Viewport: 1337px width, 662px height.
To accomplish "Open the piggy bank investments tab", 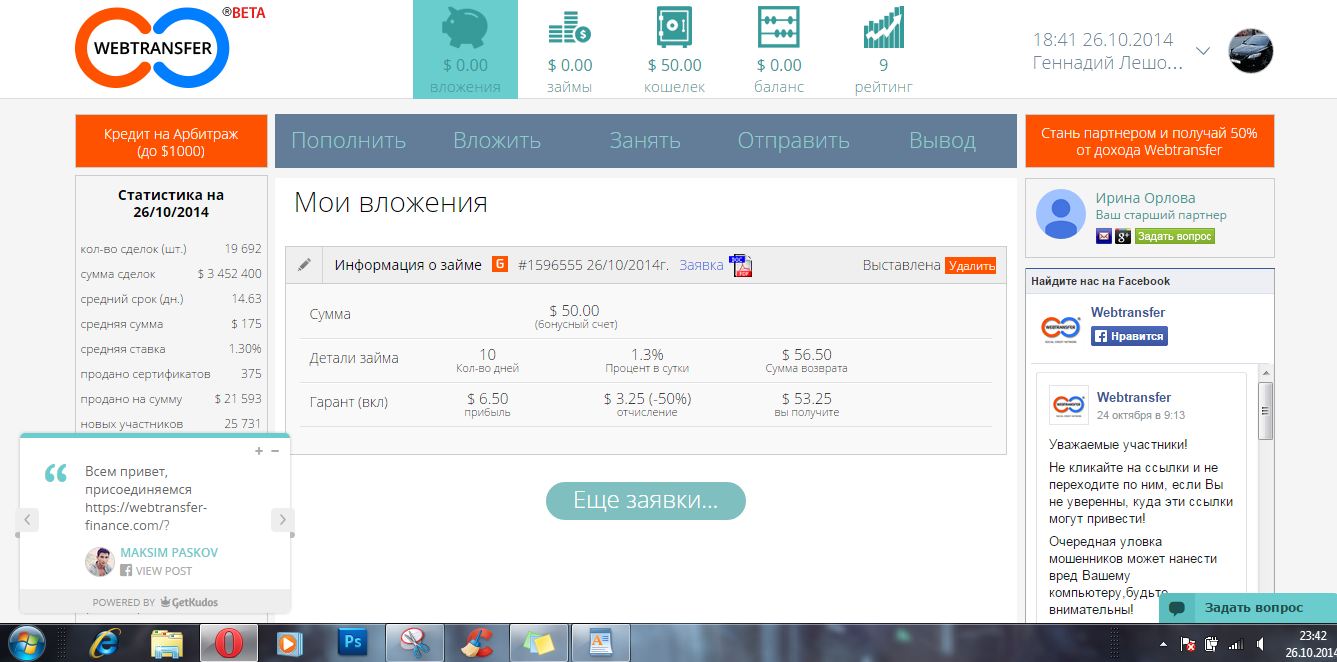I will point(465,49).
